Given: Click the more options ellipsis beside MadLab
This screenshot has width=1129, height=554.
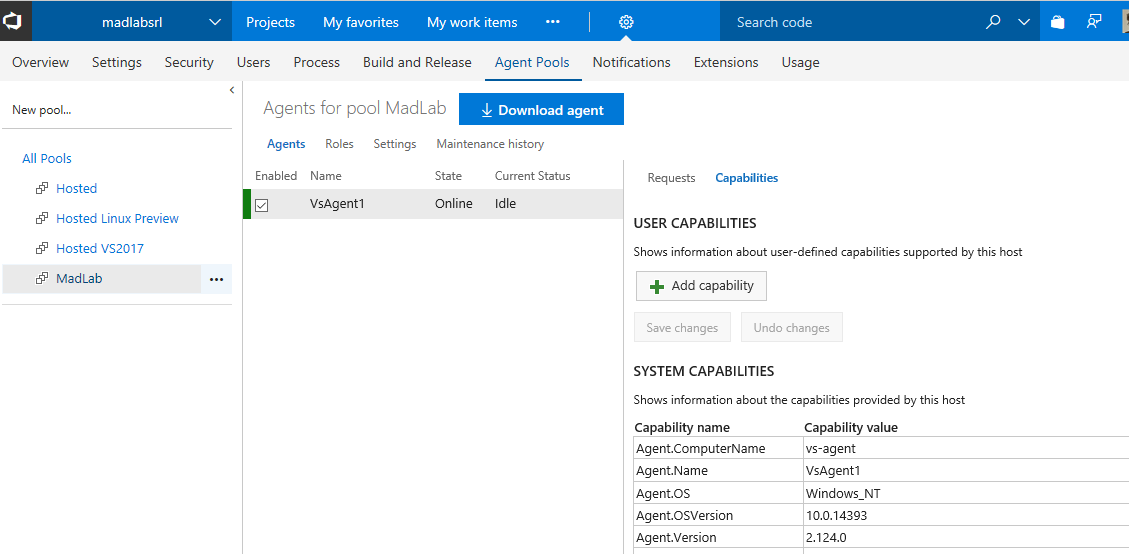Looking at the screenshot, I should 216,279.
